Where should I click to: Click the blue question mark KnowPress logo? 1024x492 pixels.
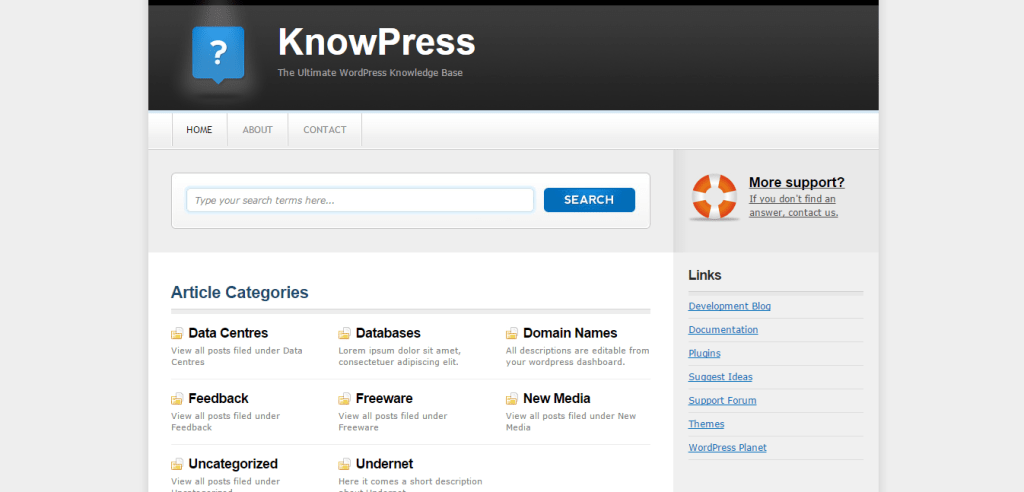[x=218, y=55]
